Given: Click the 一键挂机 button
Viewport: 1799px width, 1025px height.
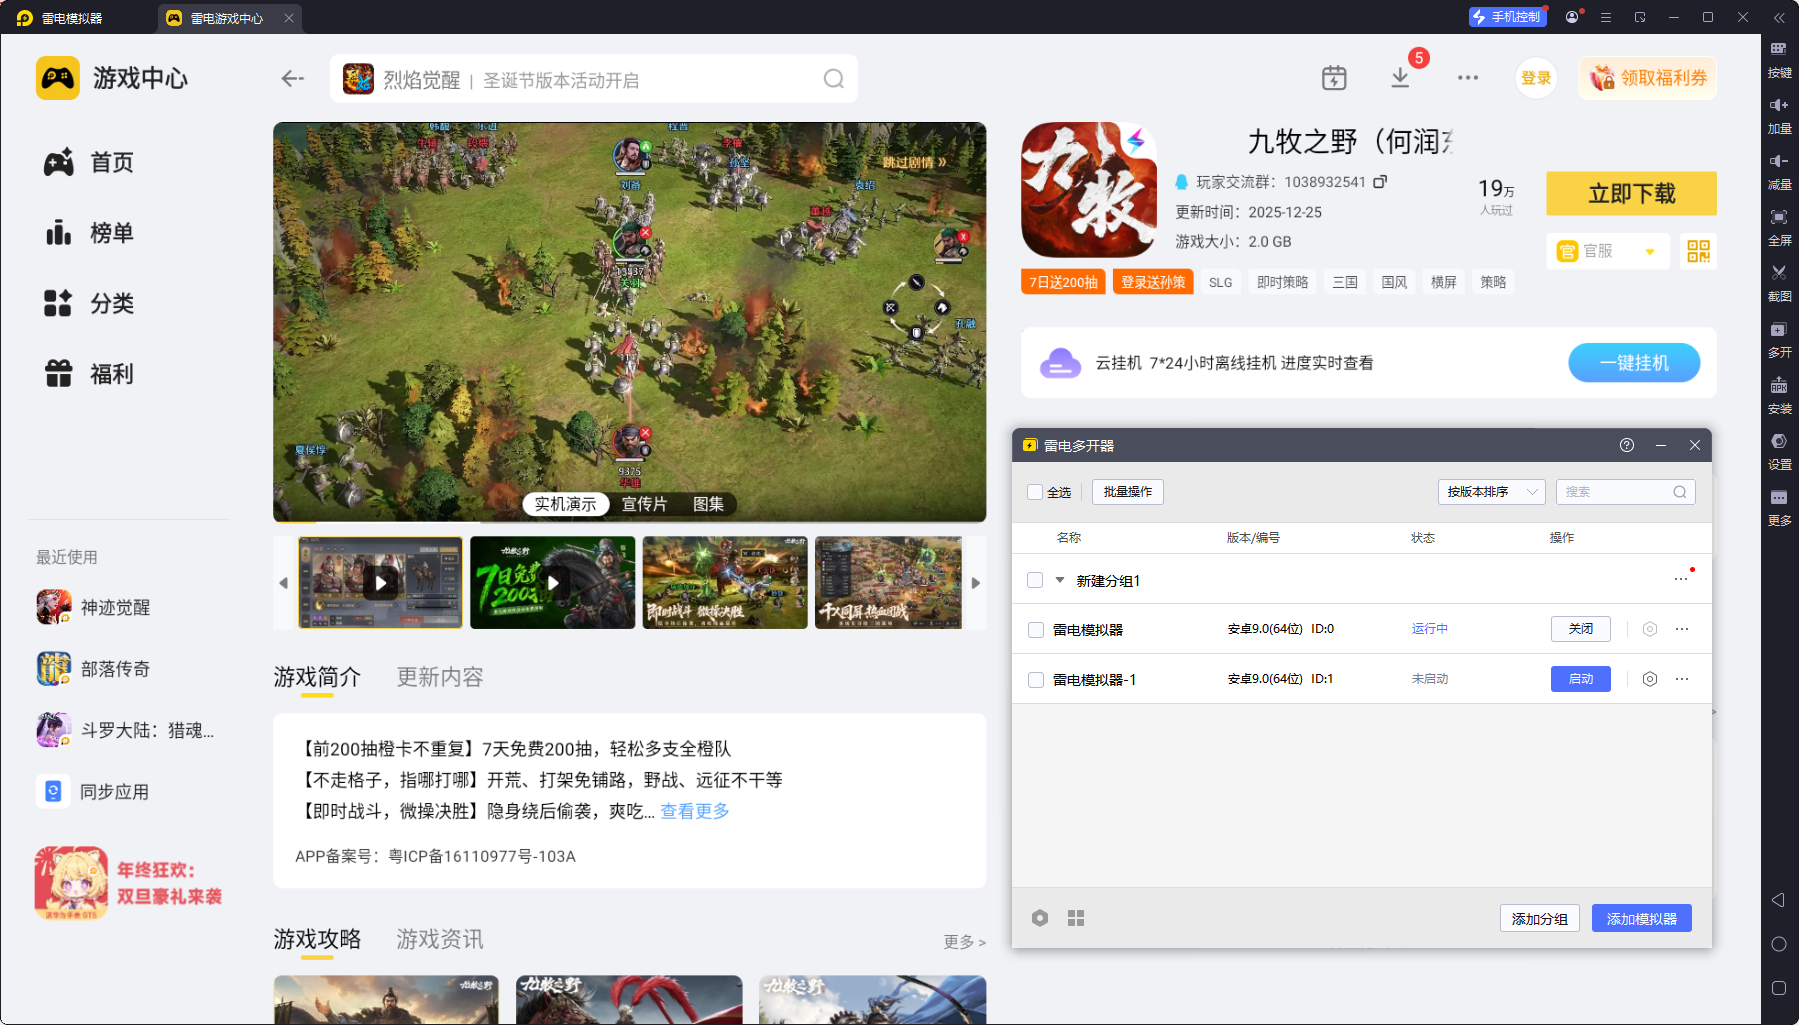Looking at the screenshot, I should tap(1634, 363).
